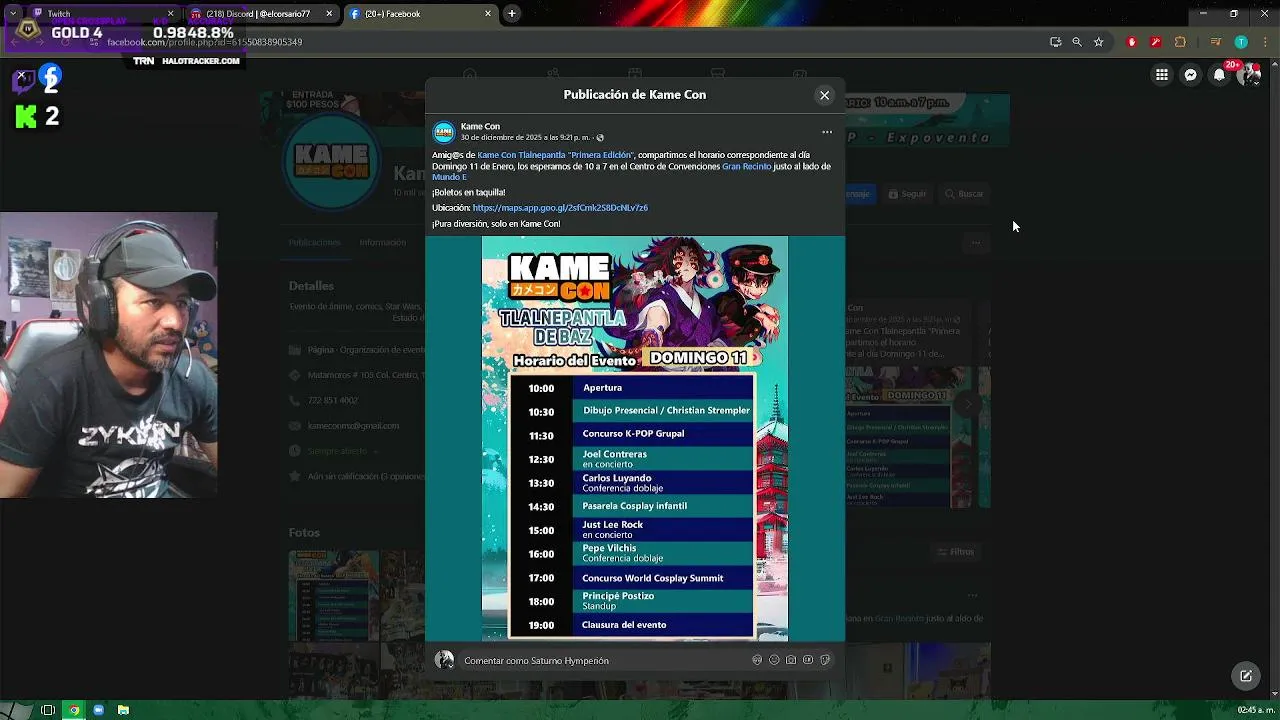Close the Facebook tab

[488, 14]
